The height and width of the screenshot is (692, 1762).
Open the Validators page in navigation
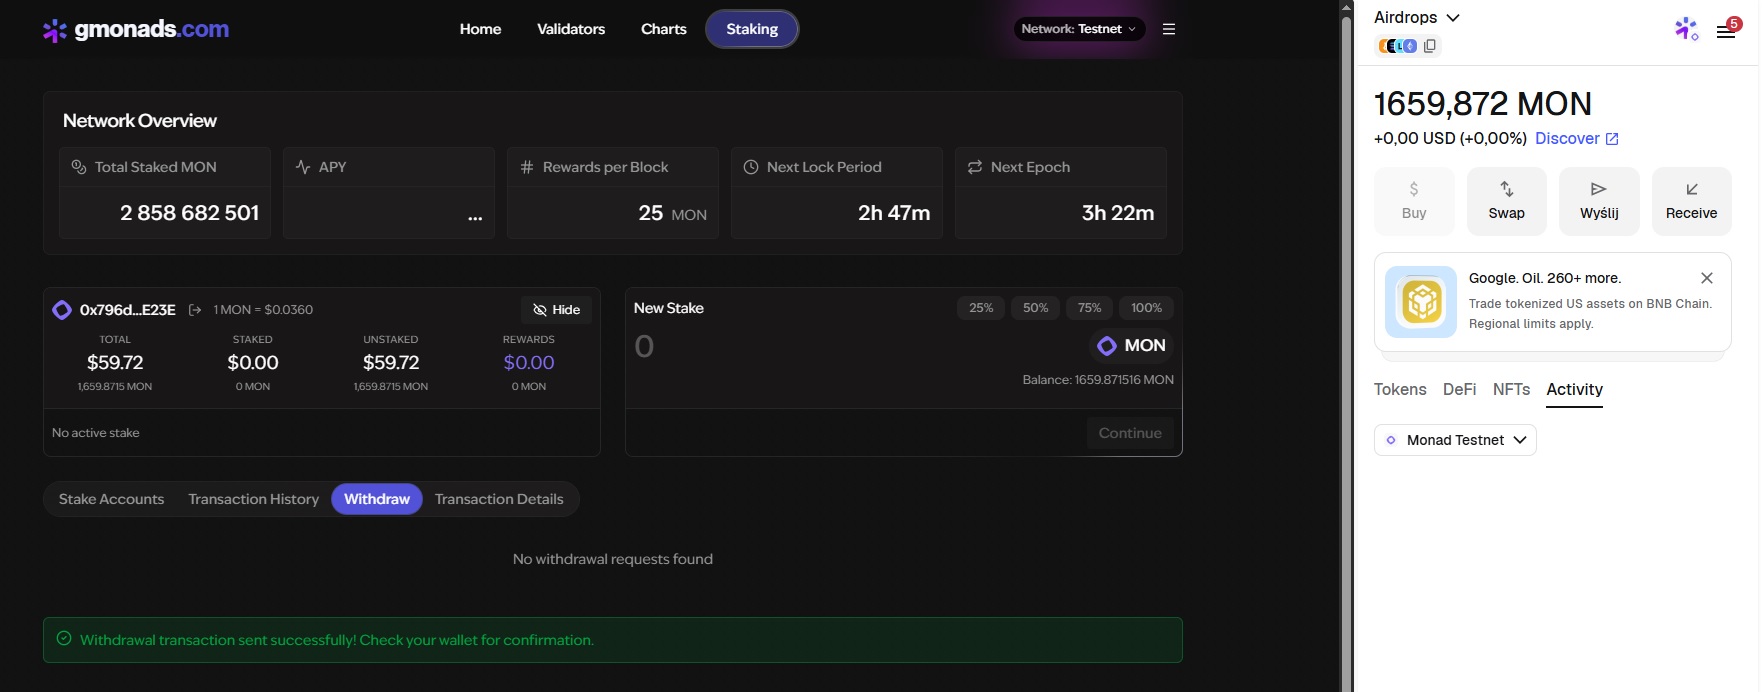point(571,29)
